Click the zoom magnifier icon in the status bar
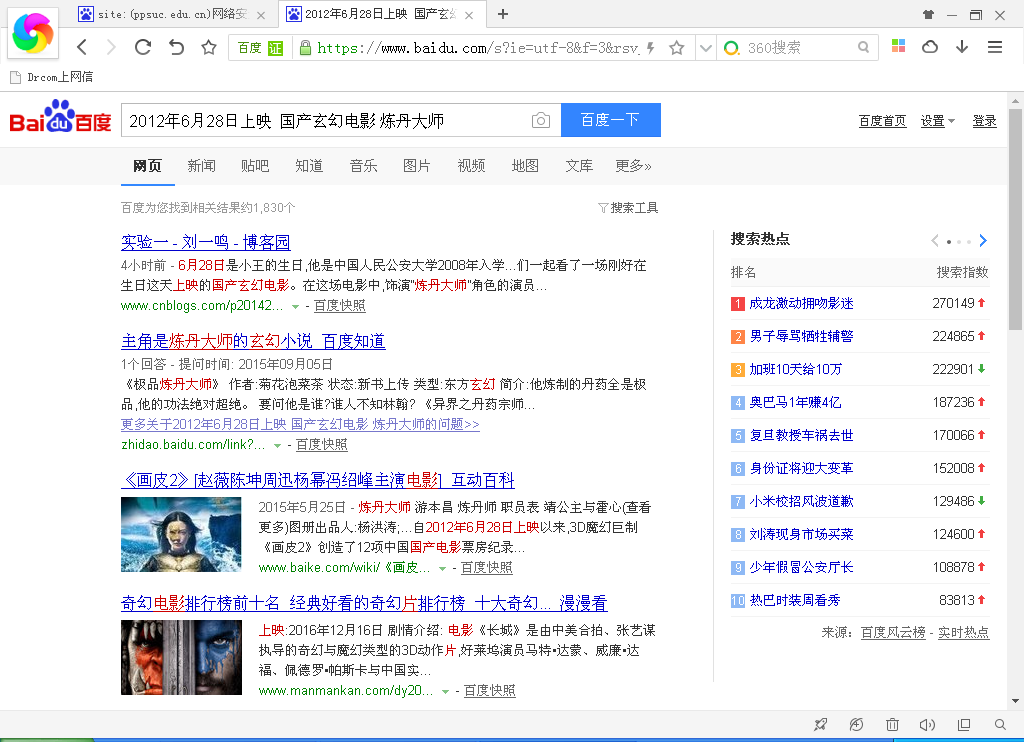The width and height of the screenshot is (1024, 742). pos(1000,724)
